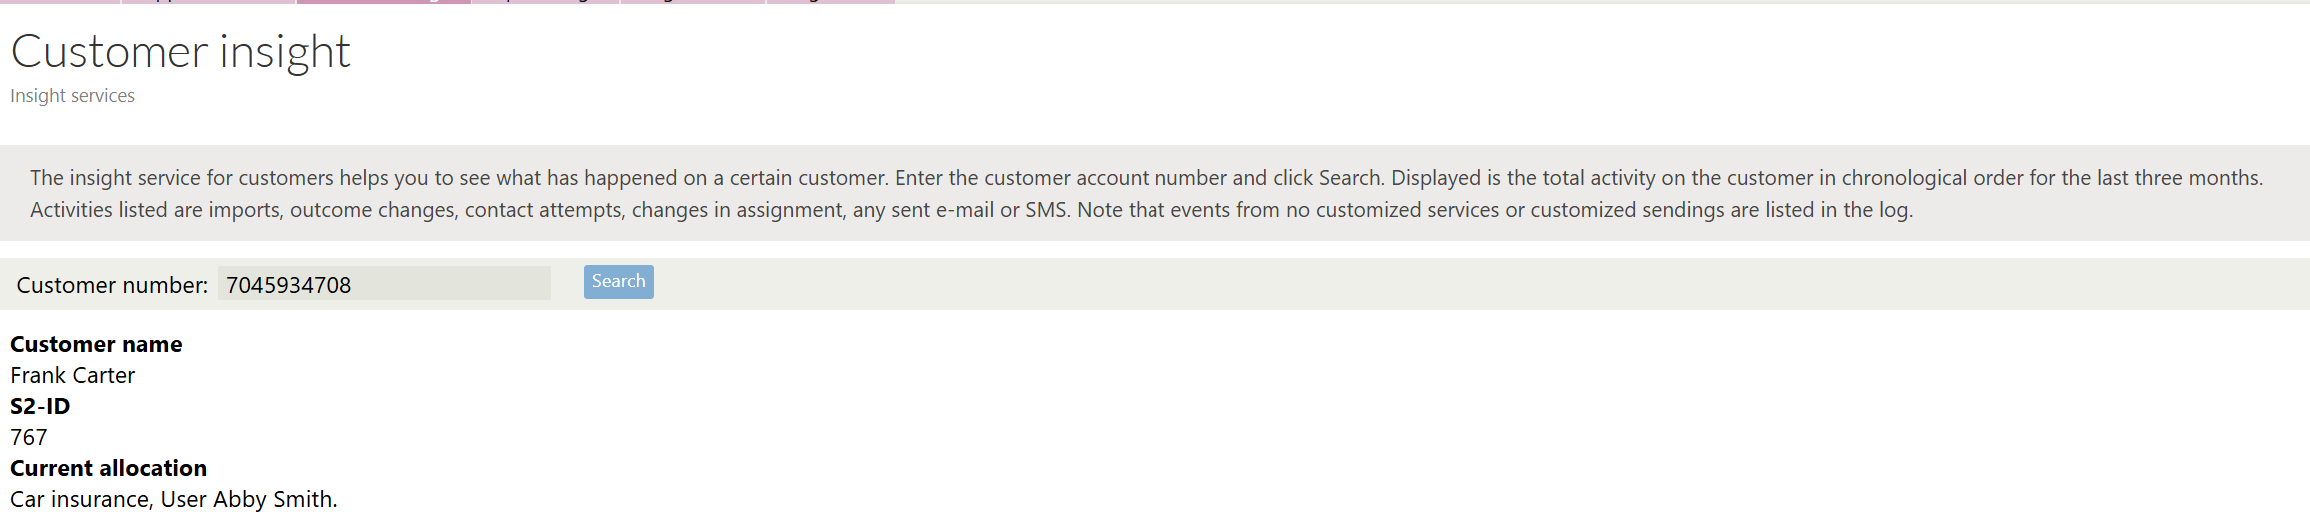The width and height of the screenshot is (2310, 512).
Task: Click the "Customer insight" page heading
Action: (x=180, y=52)
